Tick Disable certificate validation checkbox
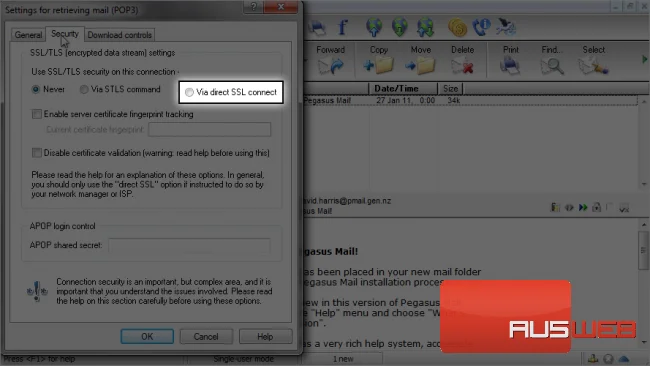Viewport: 650px width, 366px height. [x=37, y=153]
